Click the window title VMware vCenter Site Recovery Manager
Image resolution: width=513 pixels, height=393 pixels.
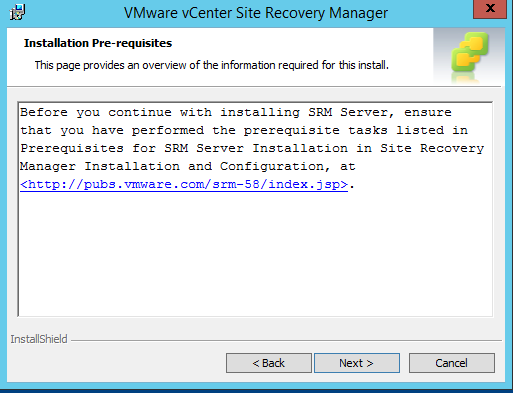tap(256, 13)
